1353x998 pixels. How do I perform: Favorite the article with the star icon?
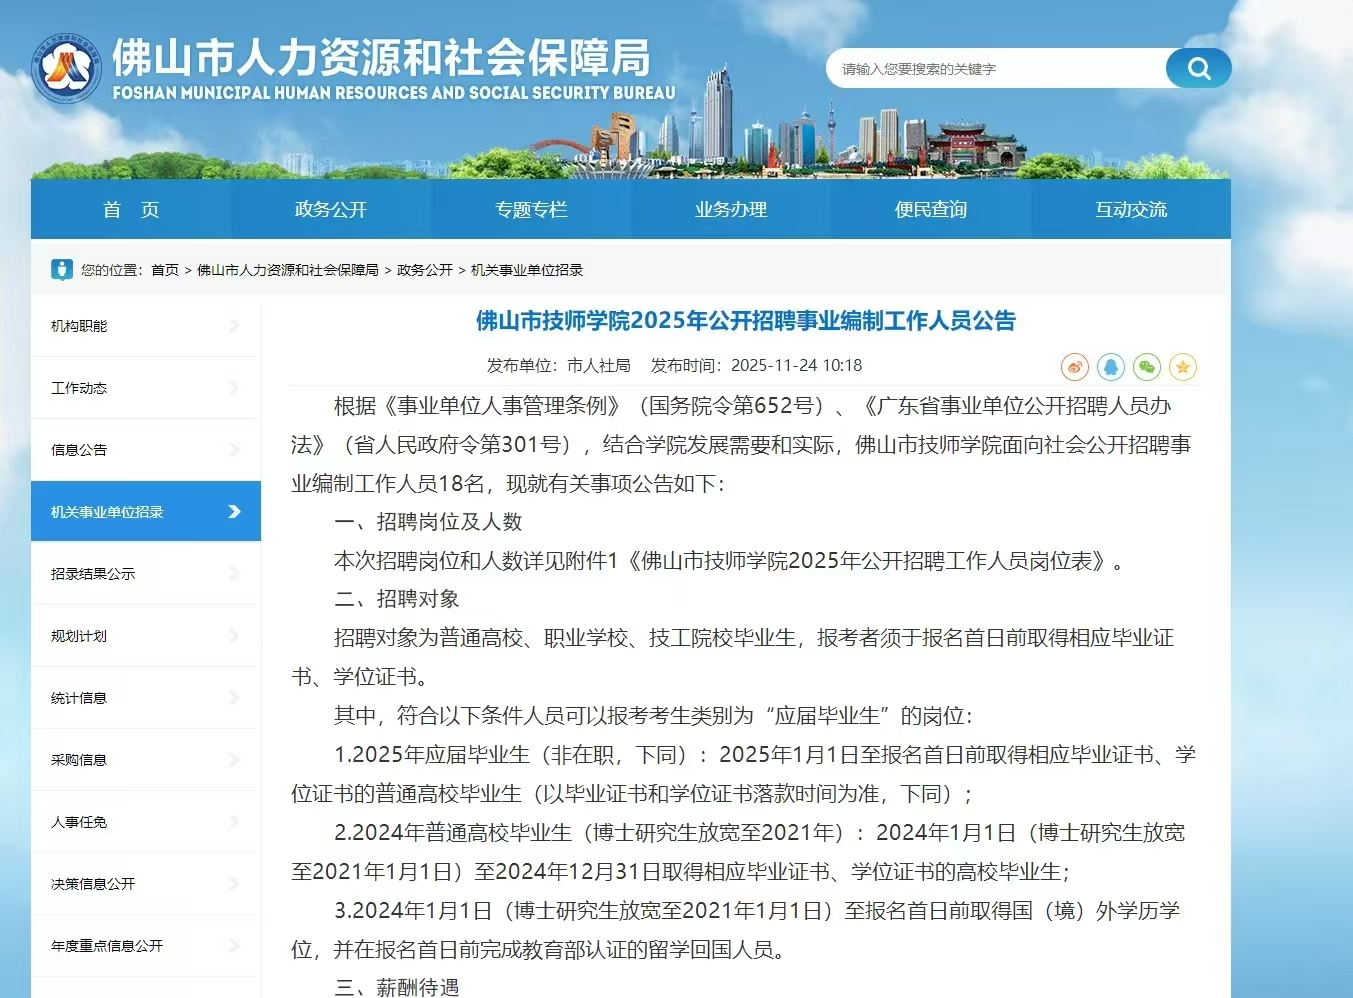point(1183,367)
